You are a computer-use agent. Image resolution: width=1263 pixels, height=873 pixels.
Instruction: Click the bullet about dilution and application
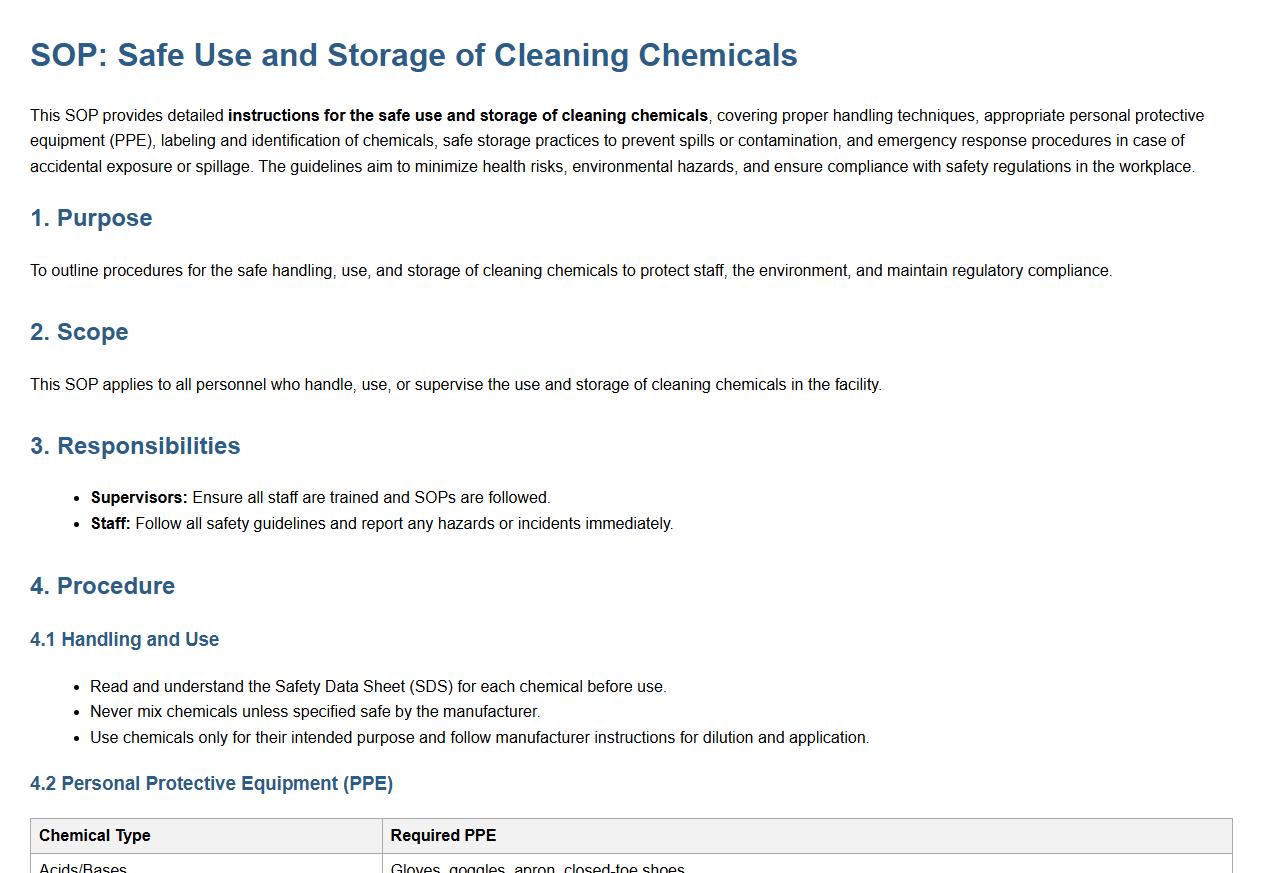(479, 738)
